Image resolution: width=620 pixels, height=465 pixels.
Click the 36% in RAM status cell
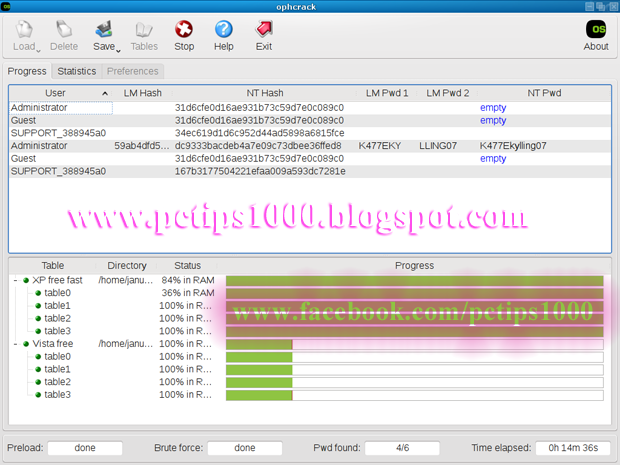(x=187, y=293)
